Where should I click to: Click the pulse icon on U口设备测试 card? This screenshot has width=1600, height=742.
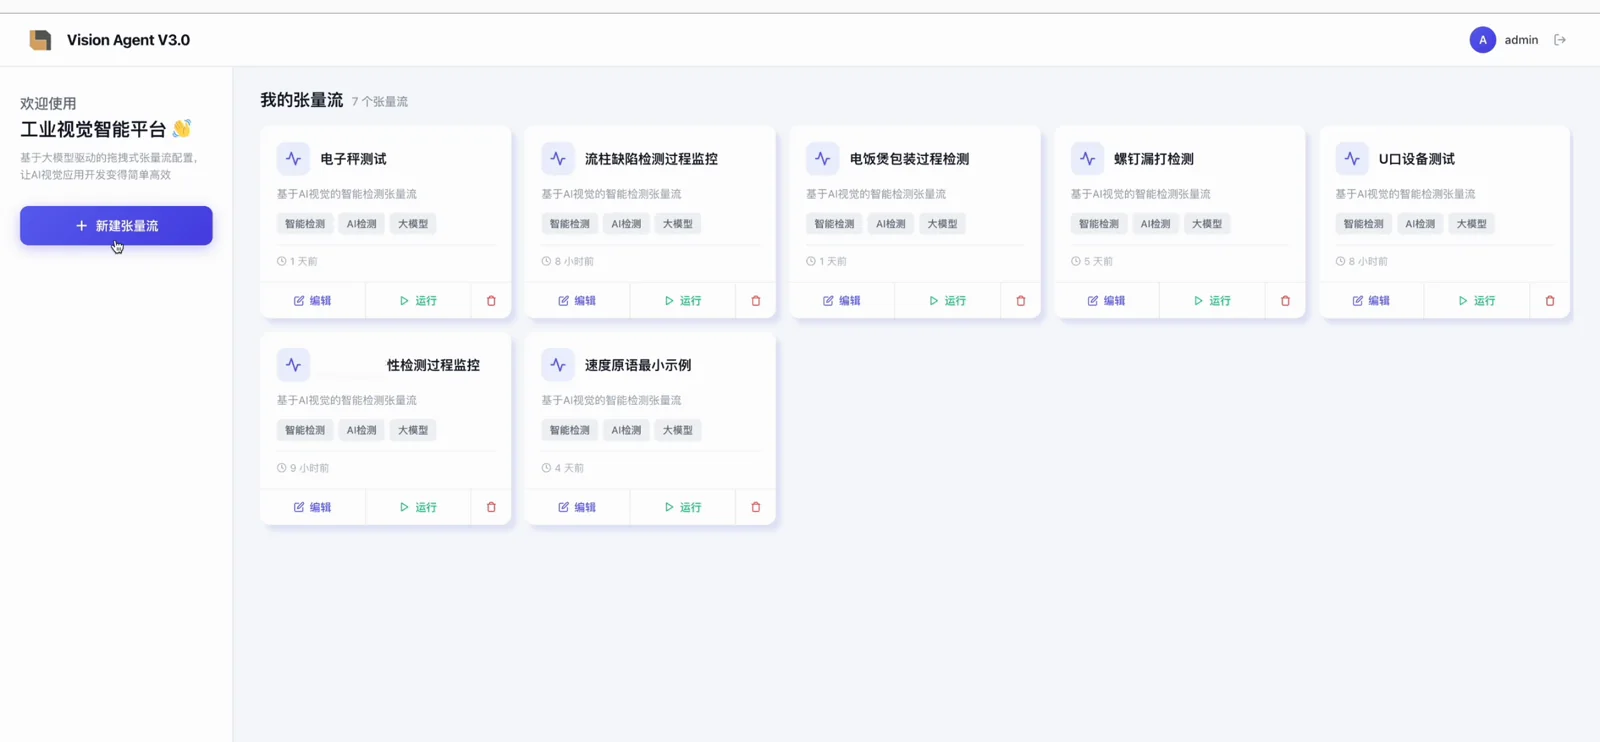(x=1352, y=158)
